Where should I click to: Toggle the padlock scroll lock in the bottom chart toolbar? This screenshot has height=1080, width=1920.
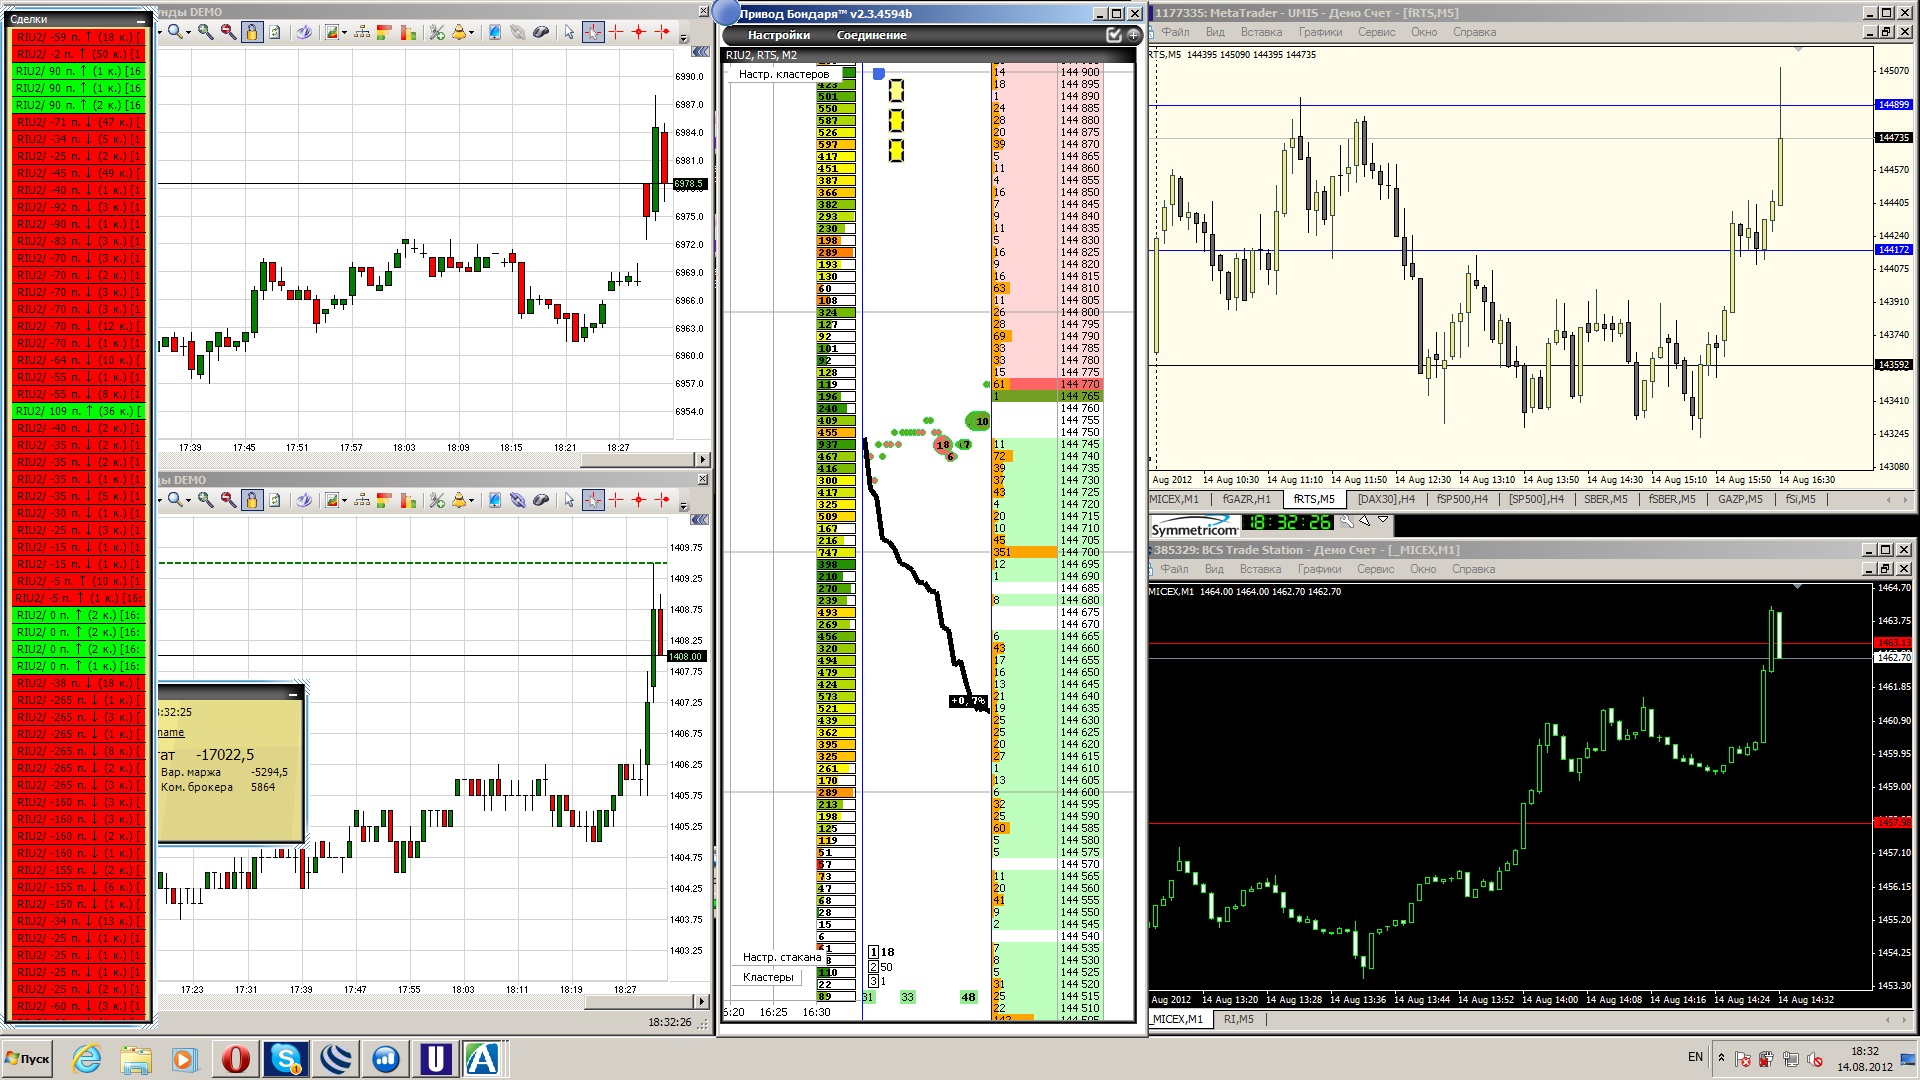[x=251, y=500]
